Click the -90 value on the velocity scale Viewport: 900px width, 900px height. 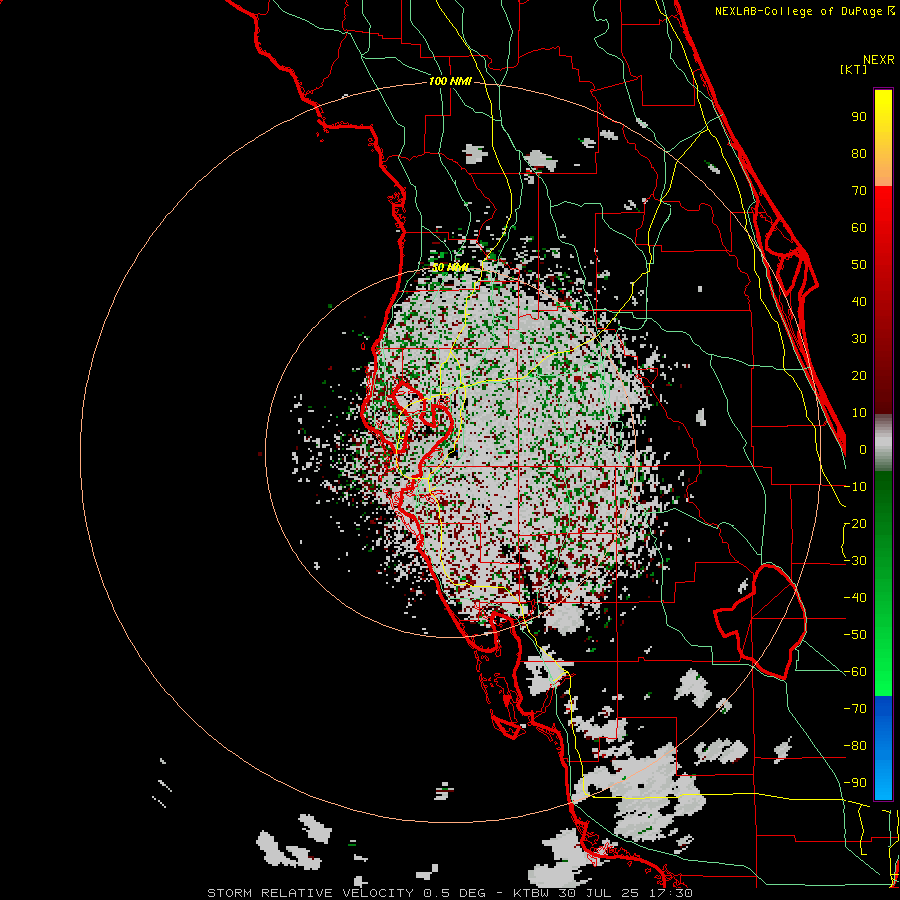tap(855, 783)
